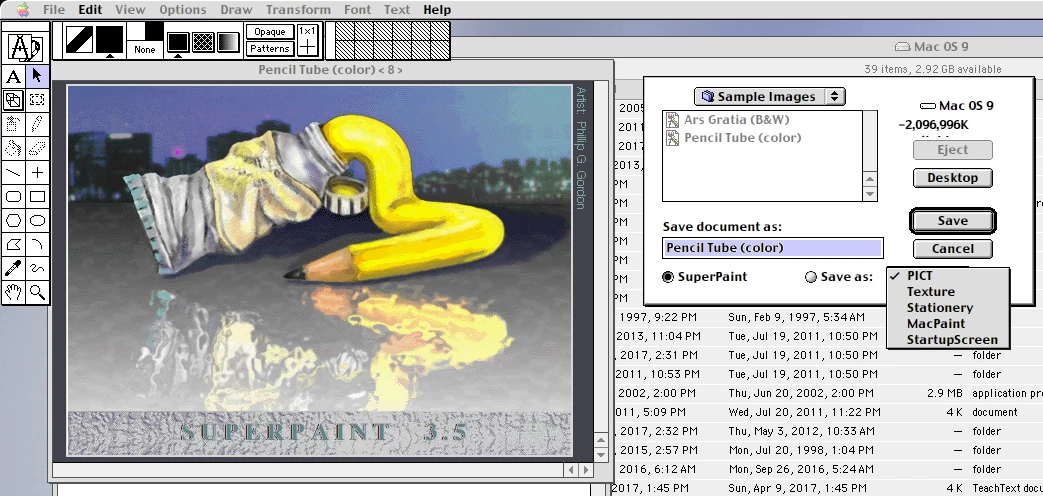Click the Cancel button
The image size is (1043, 496).
point(953,249)
